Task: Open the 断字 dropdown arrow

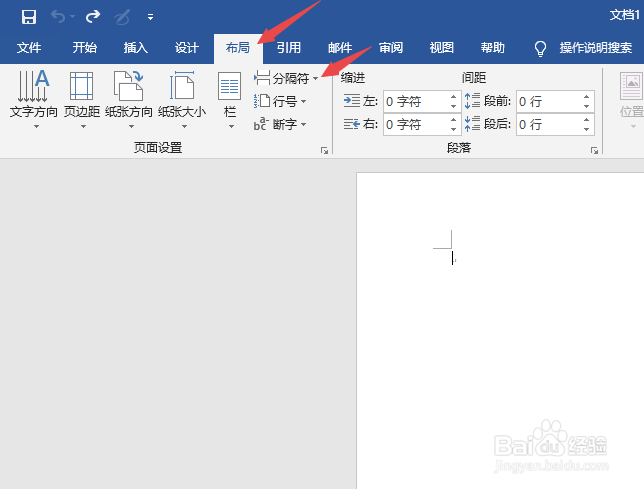Action: pos(303,124)
